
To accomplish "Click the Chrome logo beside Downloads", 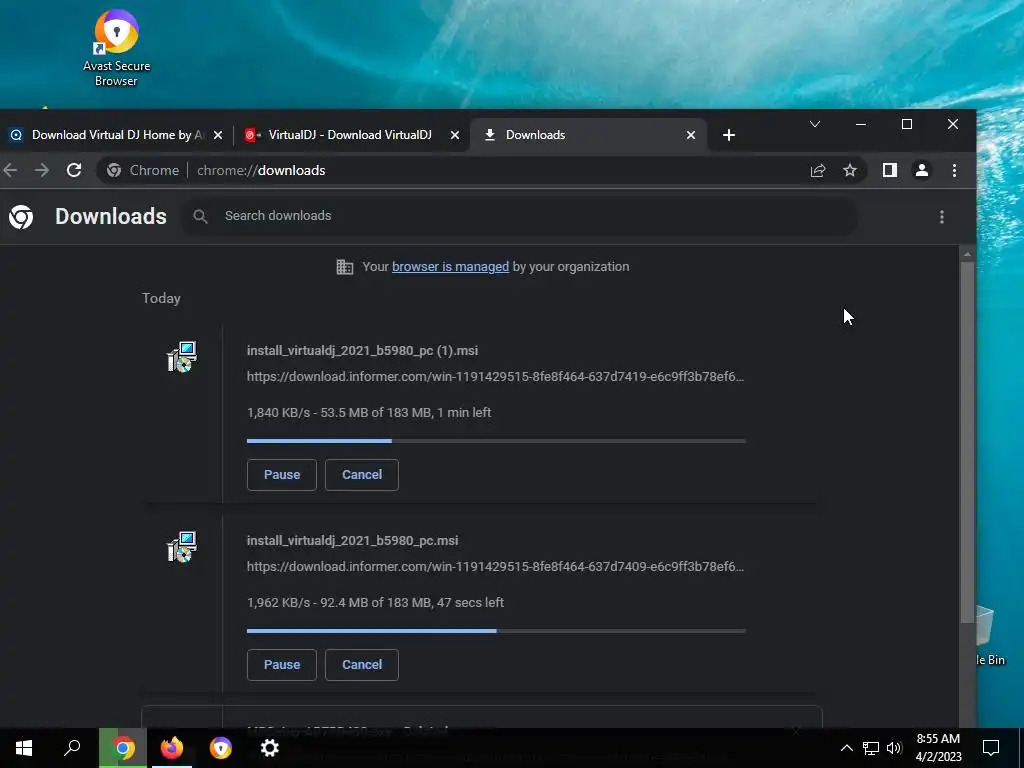I will pos(21,217).
